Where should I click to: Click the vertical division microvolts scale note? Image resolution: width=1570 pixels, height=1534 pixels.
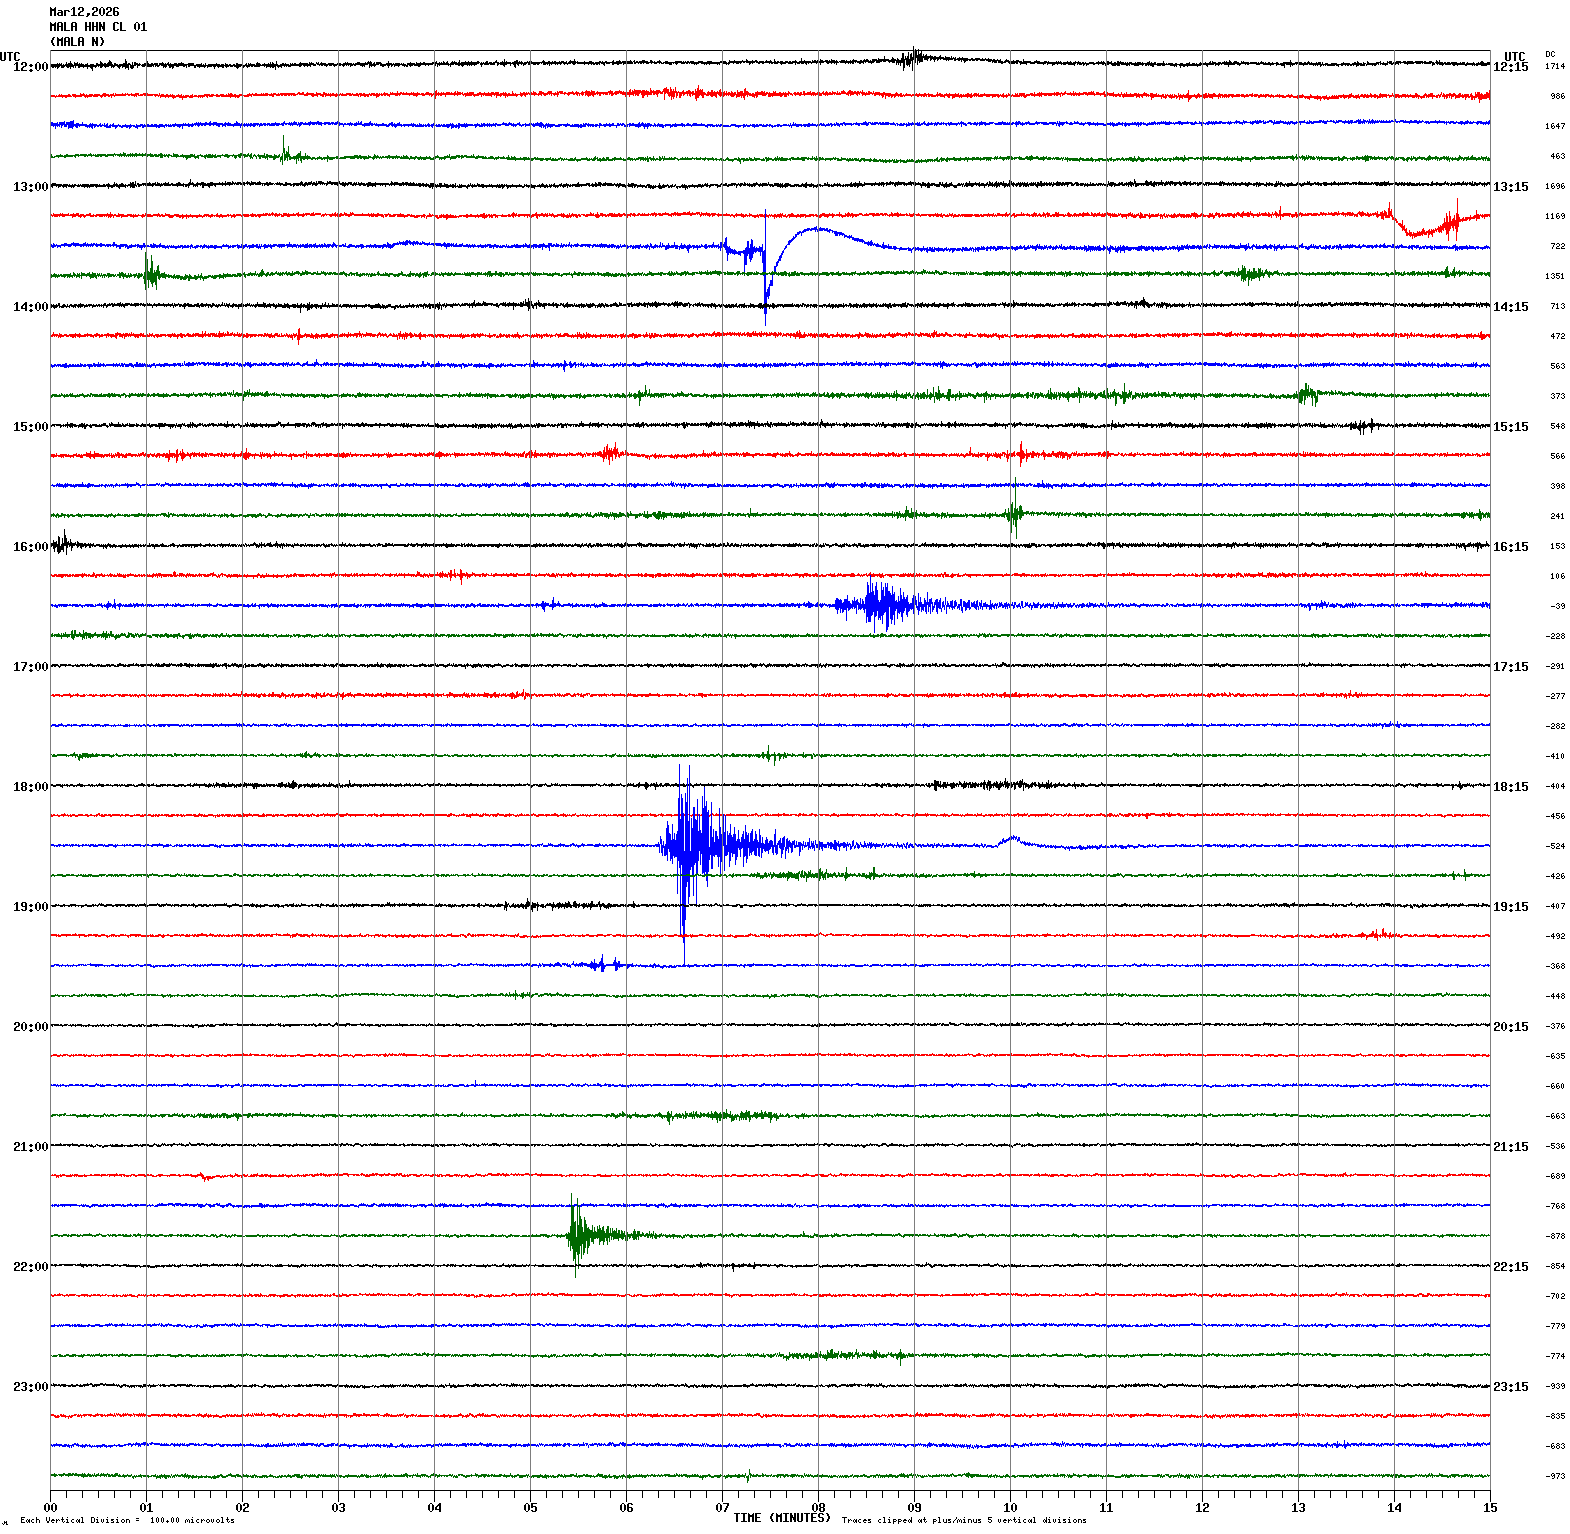pos(127,1521)
